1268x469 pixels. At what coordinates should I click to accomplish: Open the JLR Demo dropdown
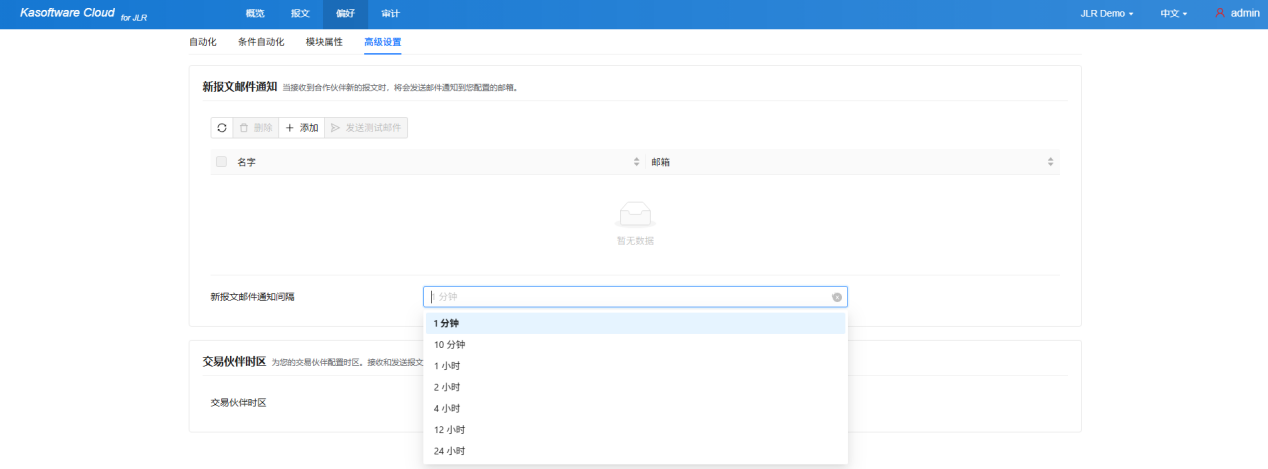coord(1107,14)
